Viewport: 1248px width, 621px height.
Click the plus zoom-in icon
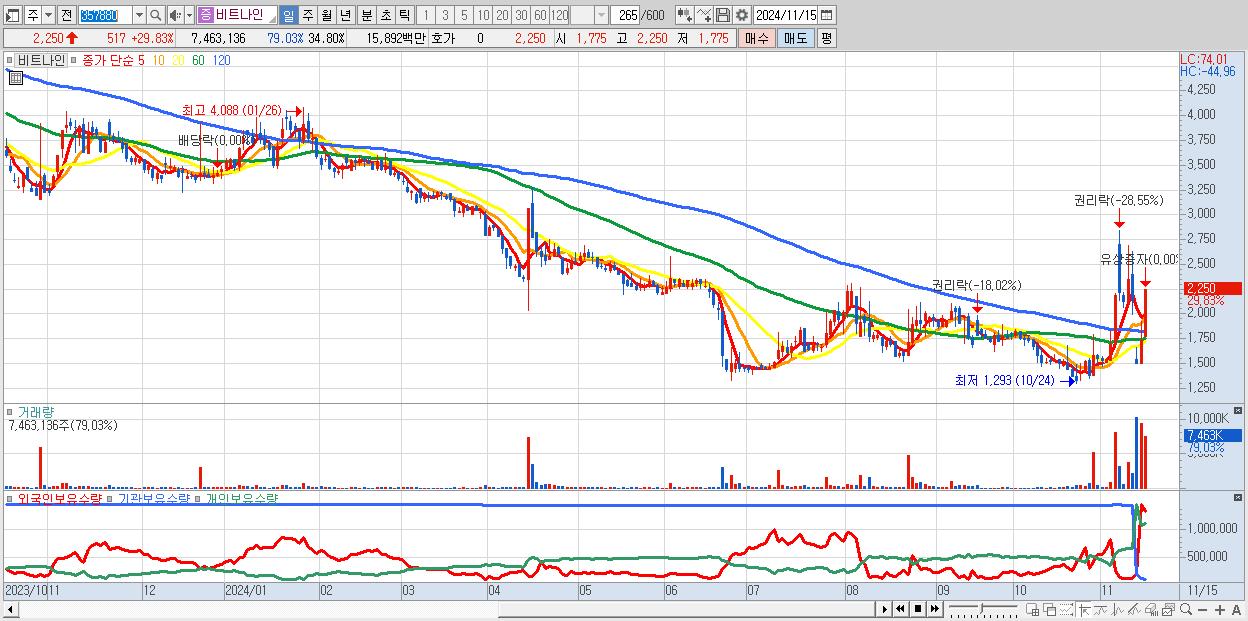1220,609
